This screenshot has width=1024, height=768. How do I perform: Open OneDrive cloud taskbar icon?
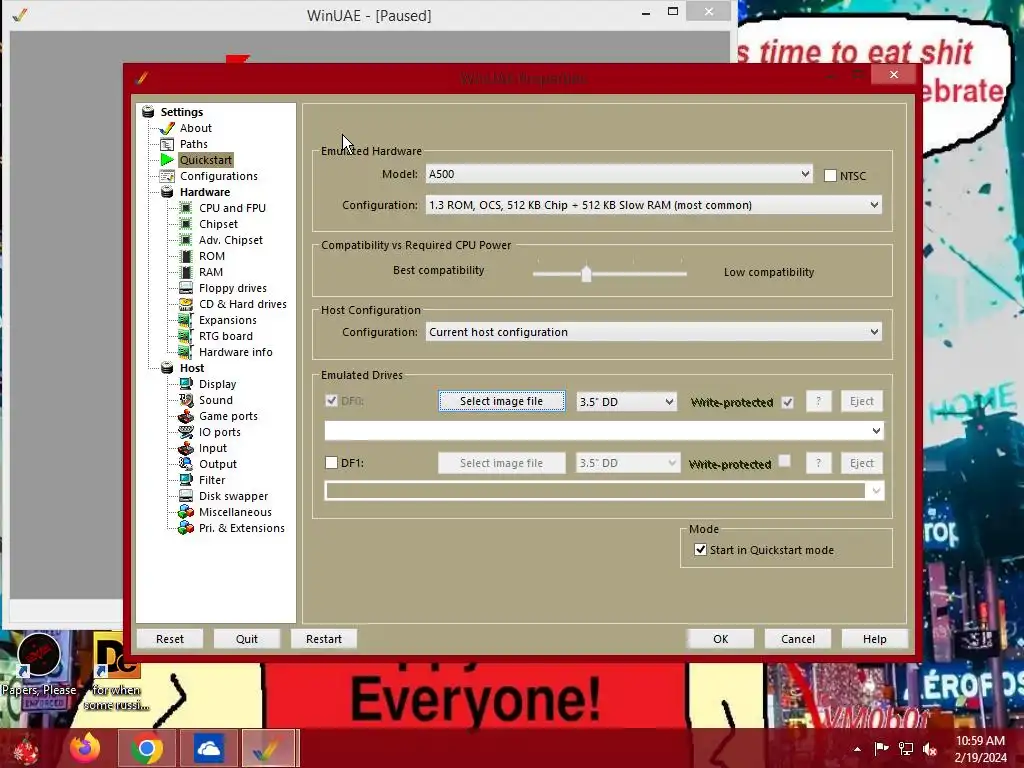coord(208,748)
